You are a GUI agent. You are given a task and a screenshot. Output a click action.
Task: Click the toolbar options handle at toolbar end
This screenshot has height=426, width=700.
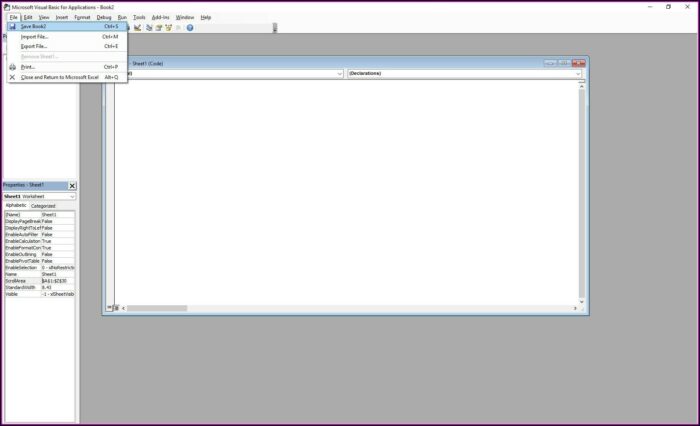[275, 28]
